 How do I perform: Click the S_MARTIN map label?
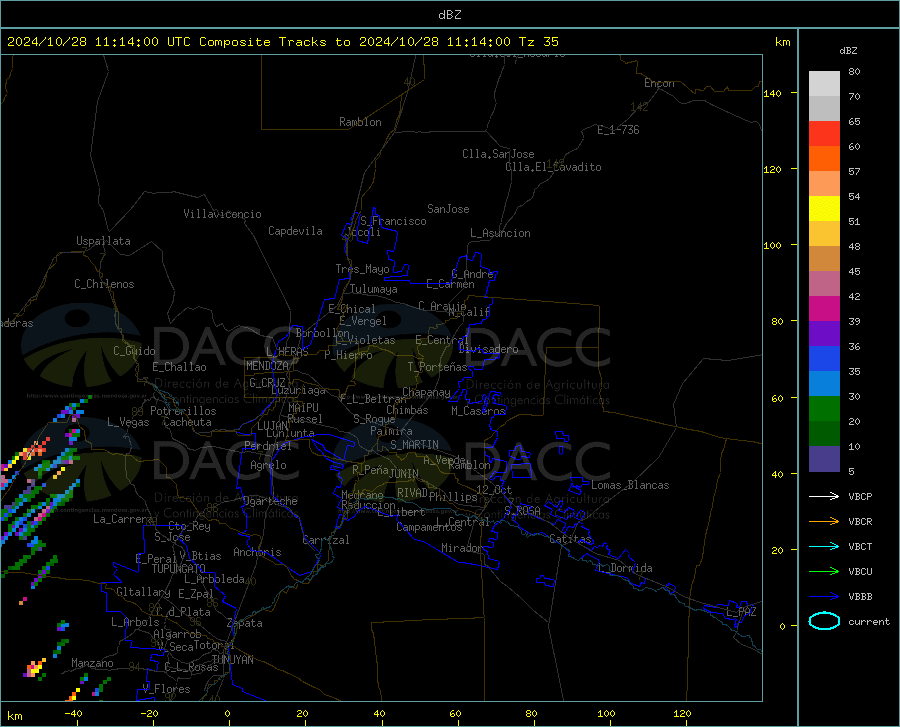click(414, 445)
